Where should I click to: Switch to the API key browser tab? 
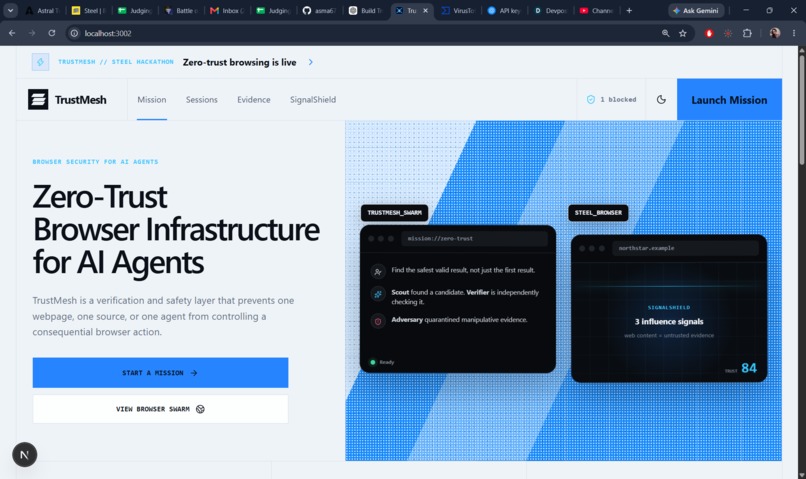[504, 10]
